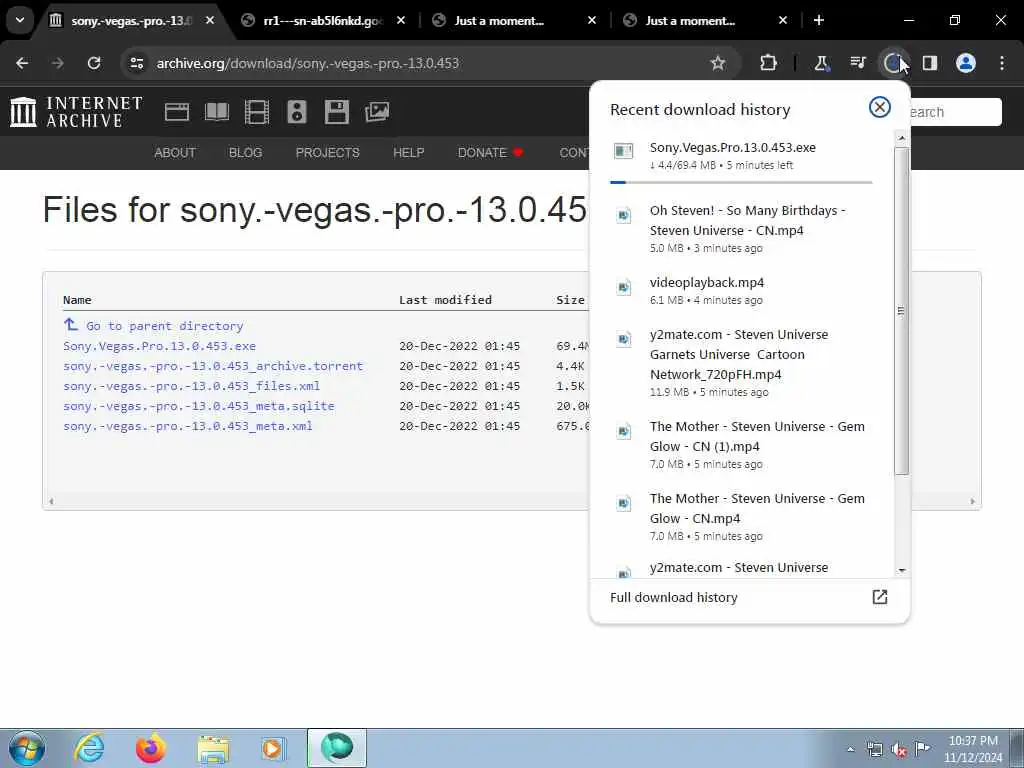This screenshot has height=768, width=1024.
Task: Click the exe download progress bar
Action: click(x=741, y=182)
